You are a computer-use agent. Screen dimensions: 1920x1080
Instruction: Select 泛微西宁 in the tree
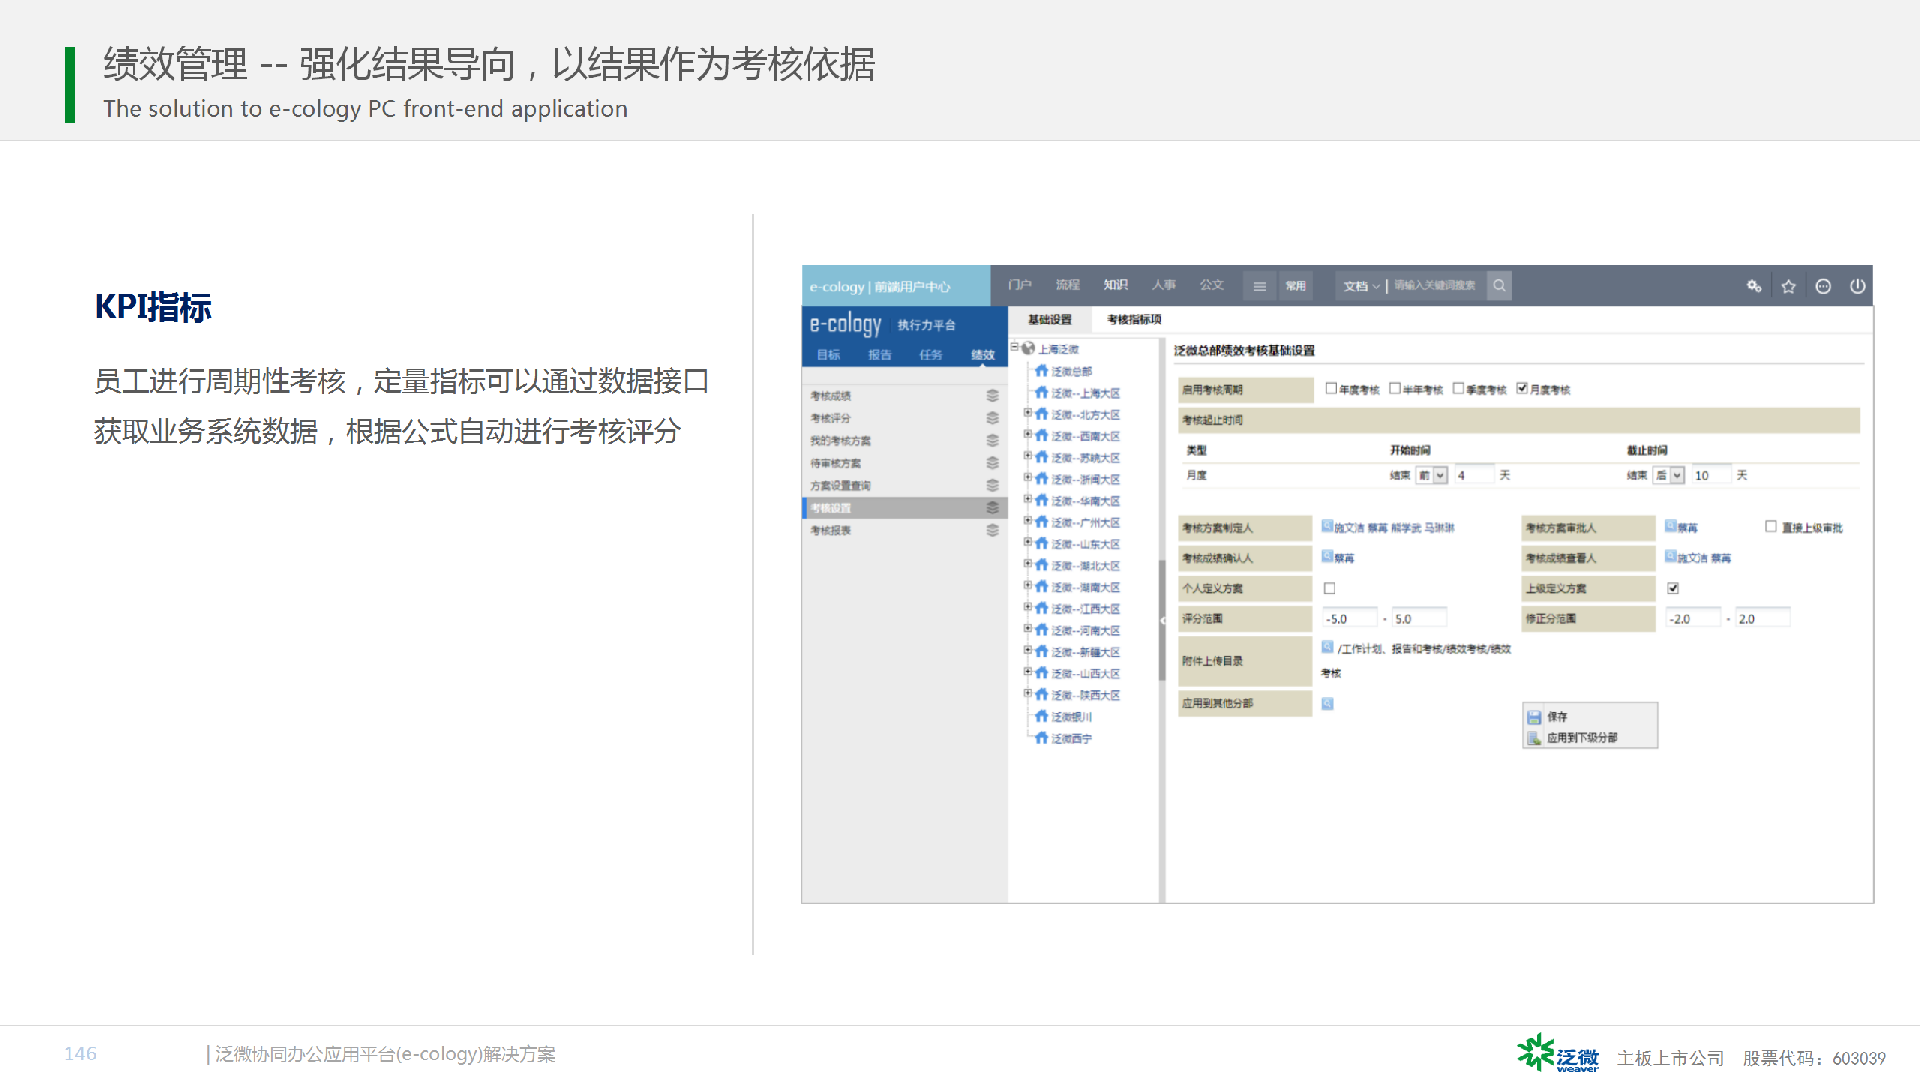(1072, 739)
